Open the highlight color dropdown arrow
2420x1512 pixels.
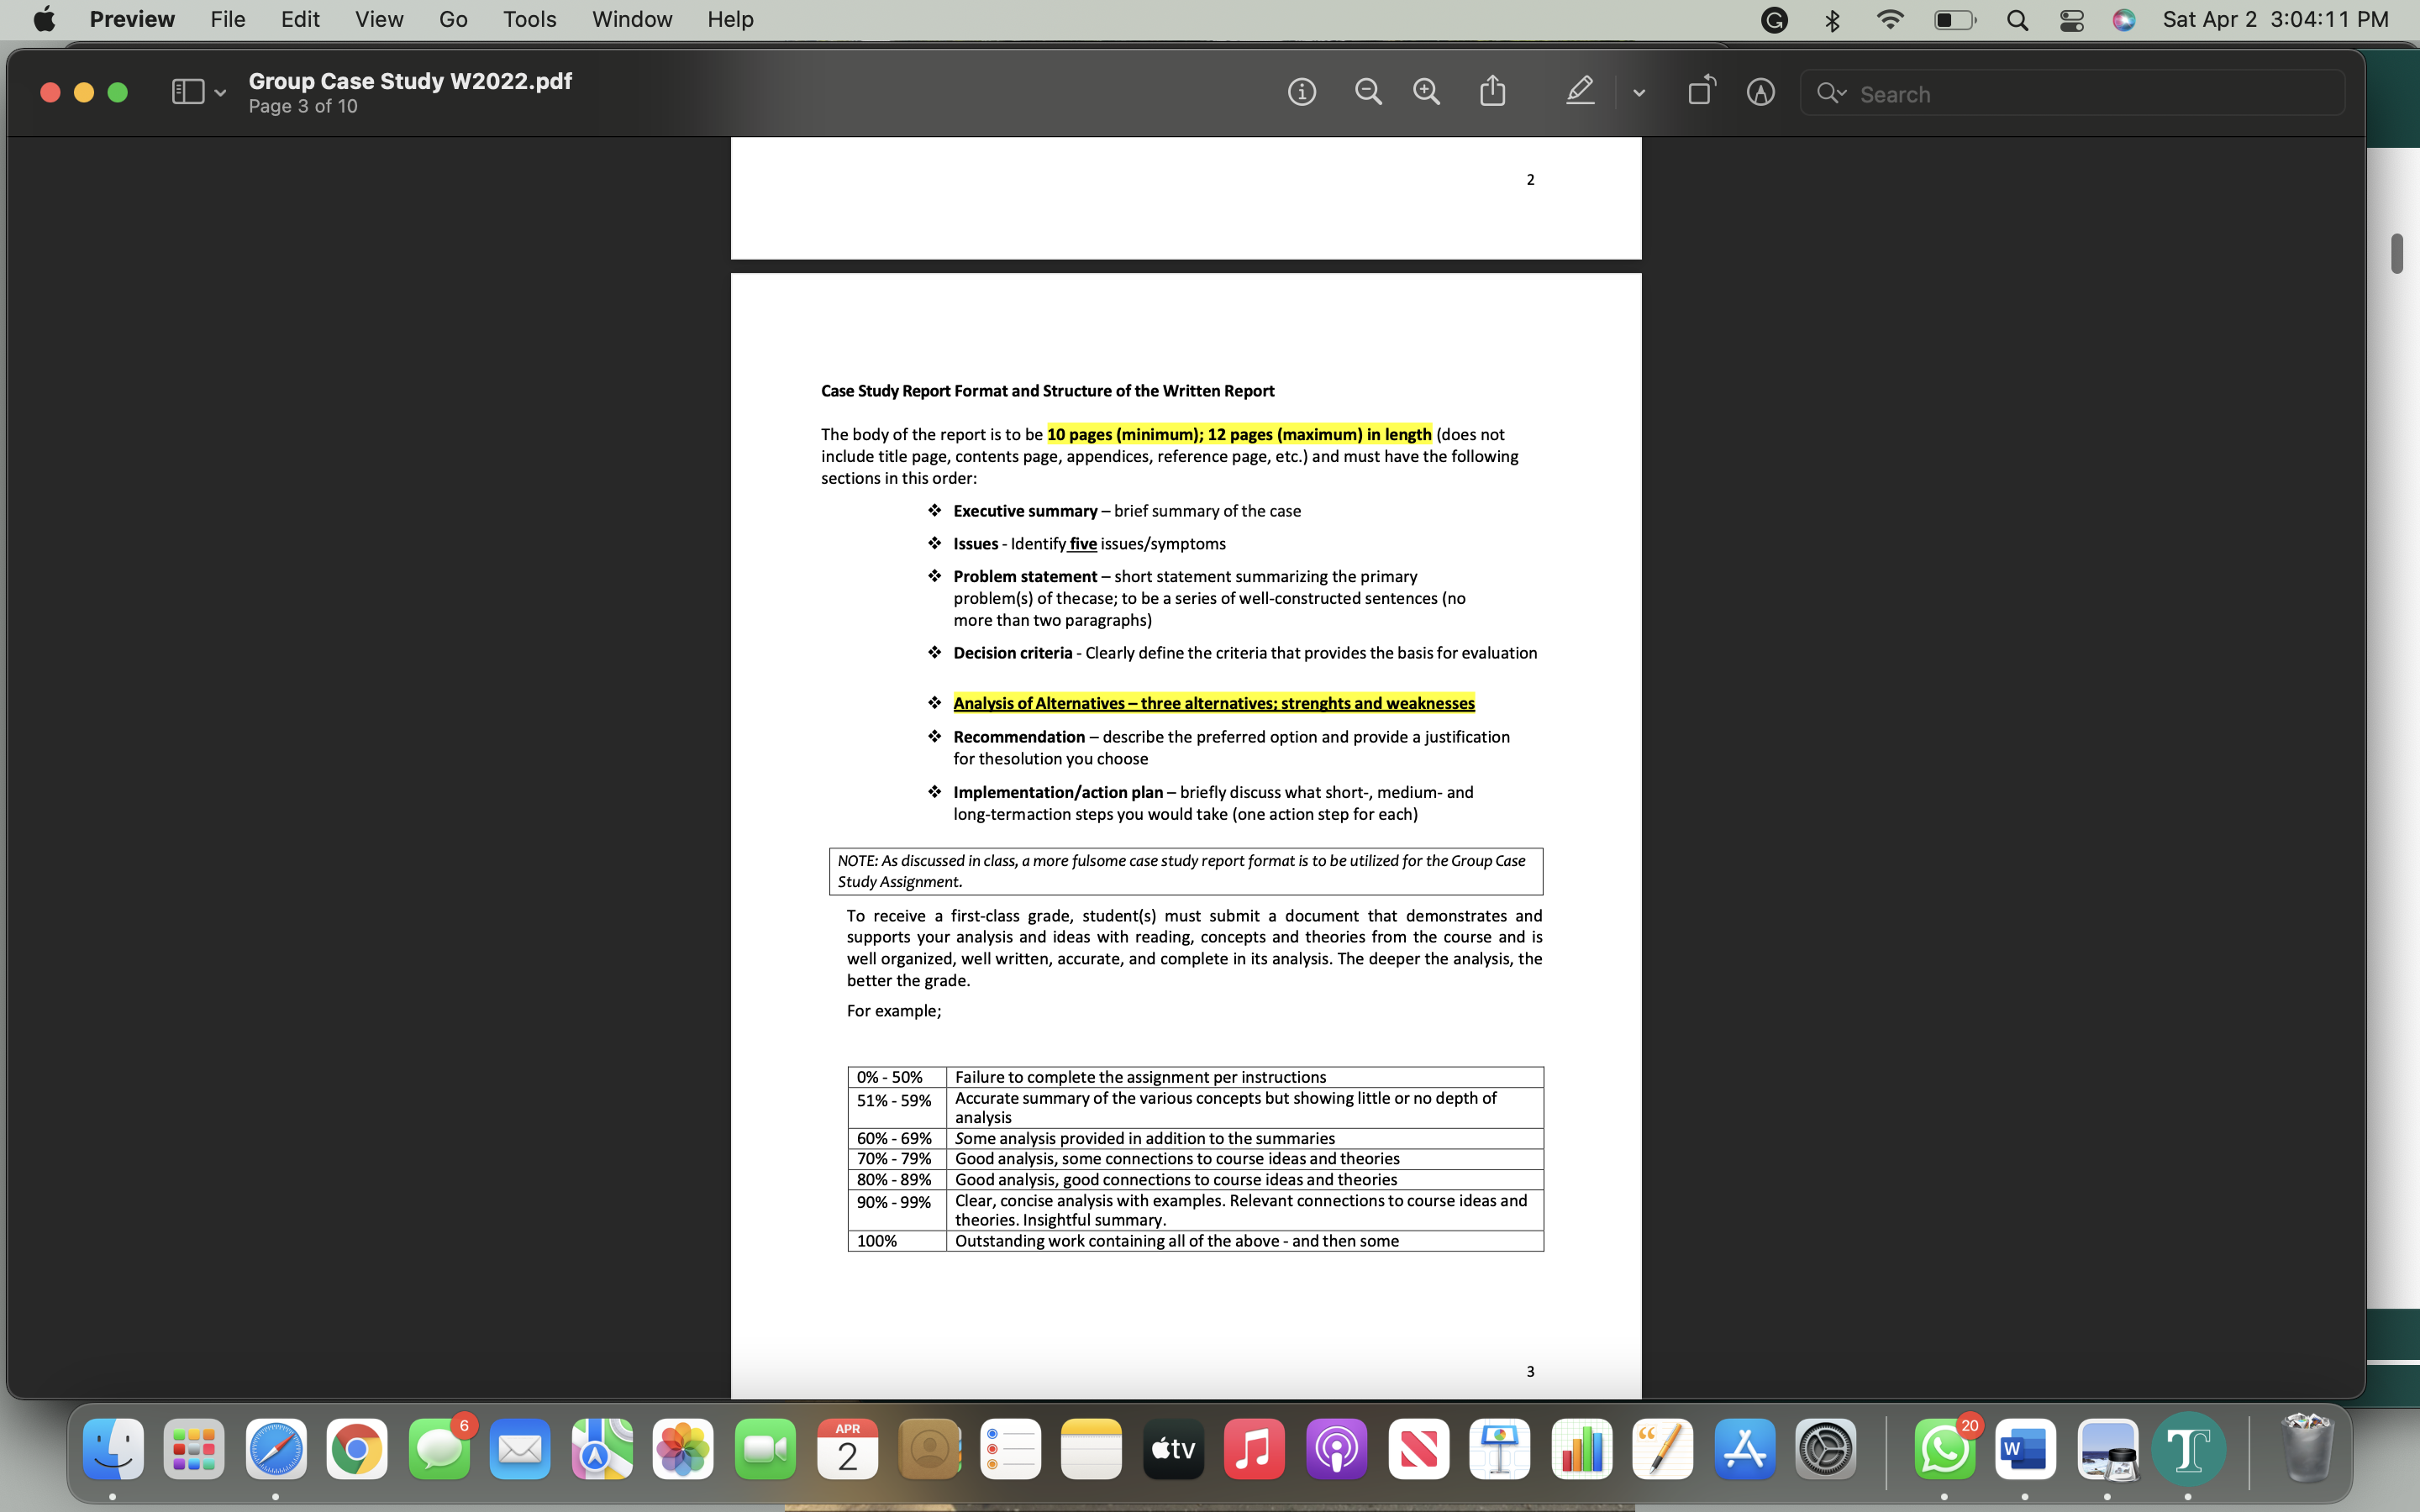tap(1639, 93)
